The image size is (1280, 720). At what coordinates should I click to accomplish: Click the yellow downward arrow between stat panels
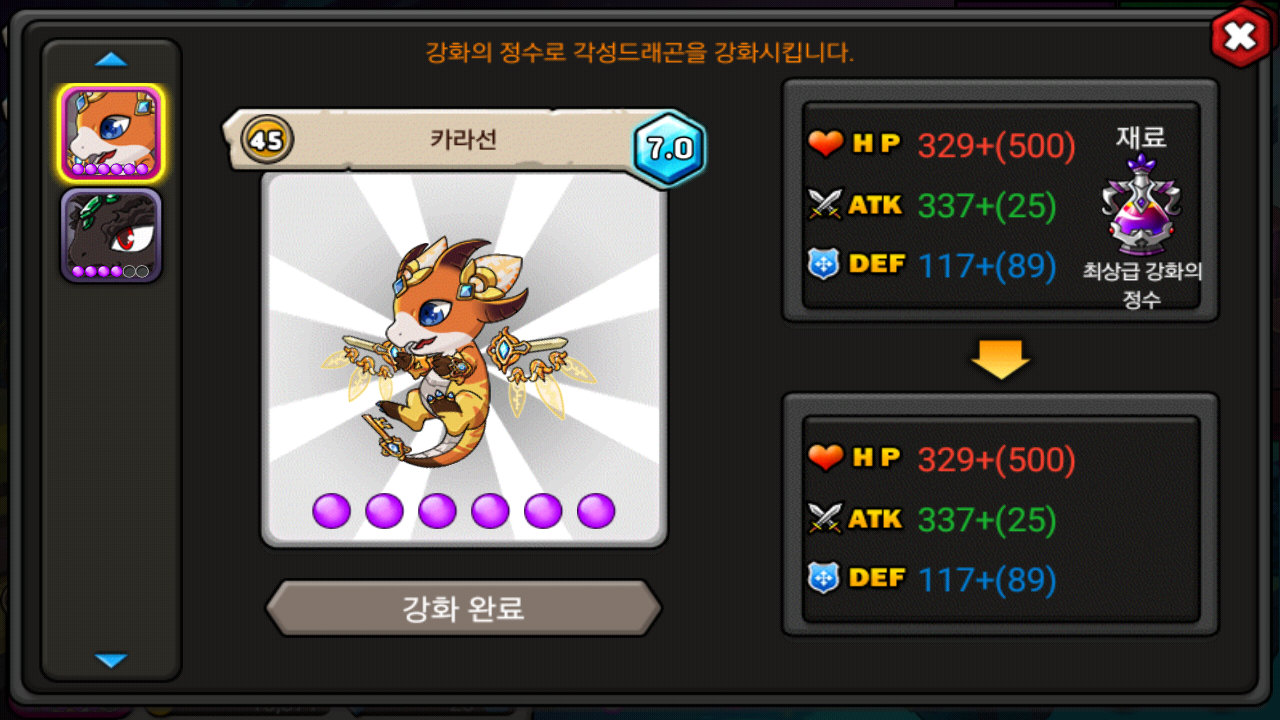(x=1000, y=359)
